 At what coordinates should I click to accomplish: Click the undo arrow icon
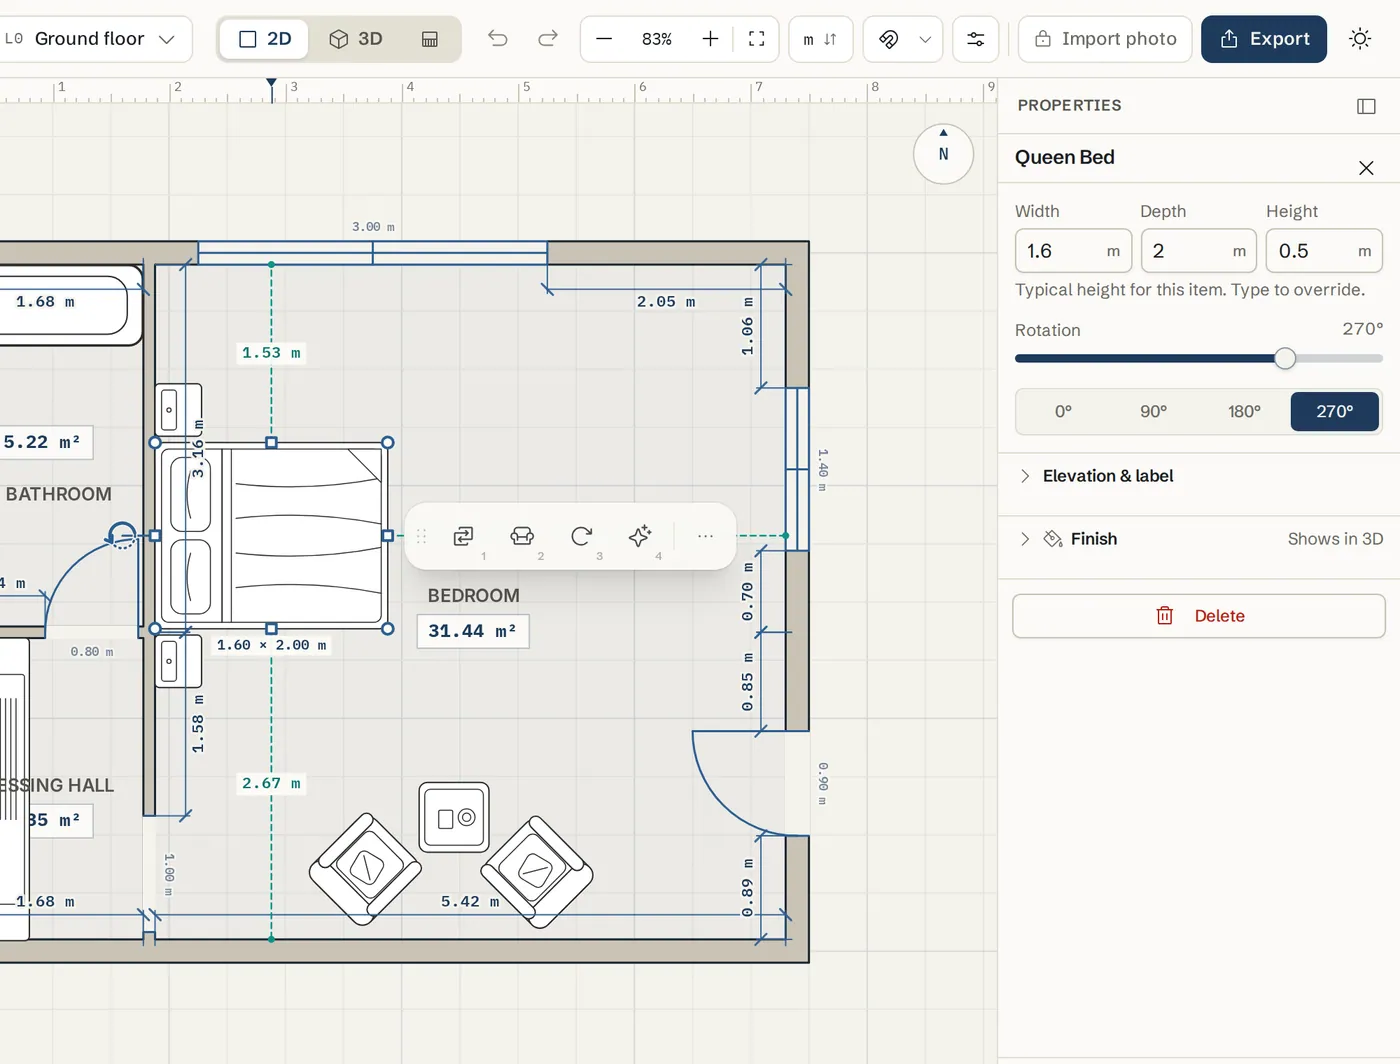tap(498, 39)
